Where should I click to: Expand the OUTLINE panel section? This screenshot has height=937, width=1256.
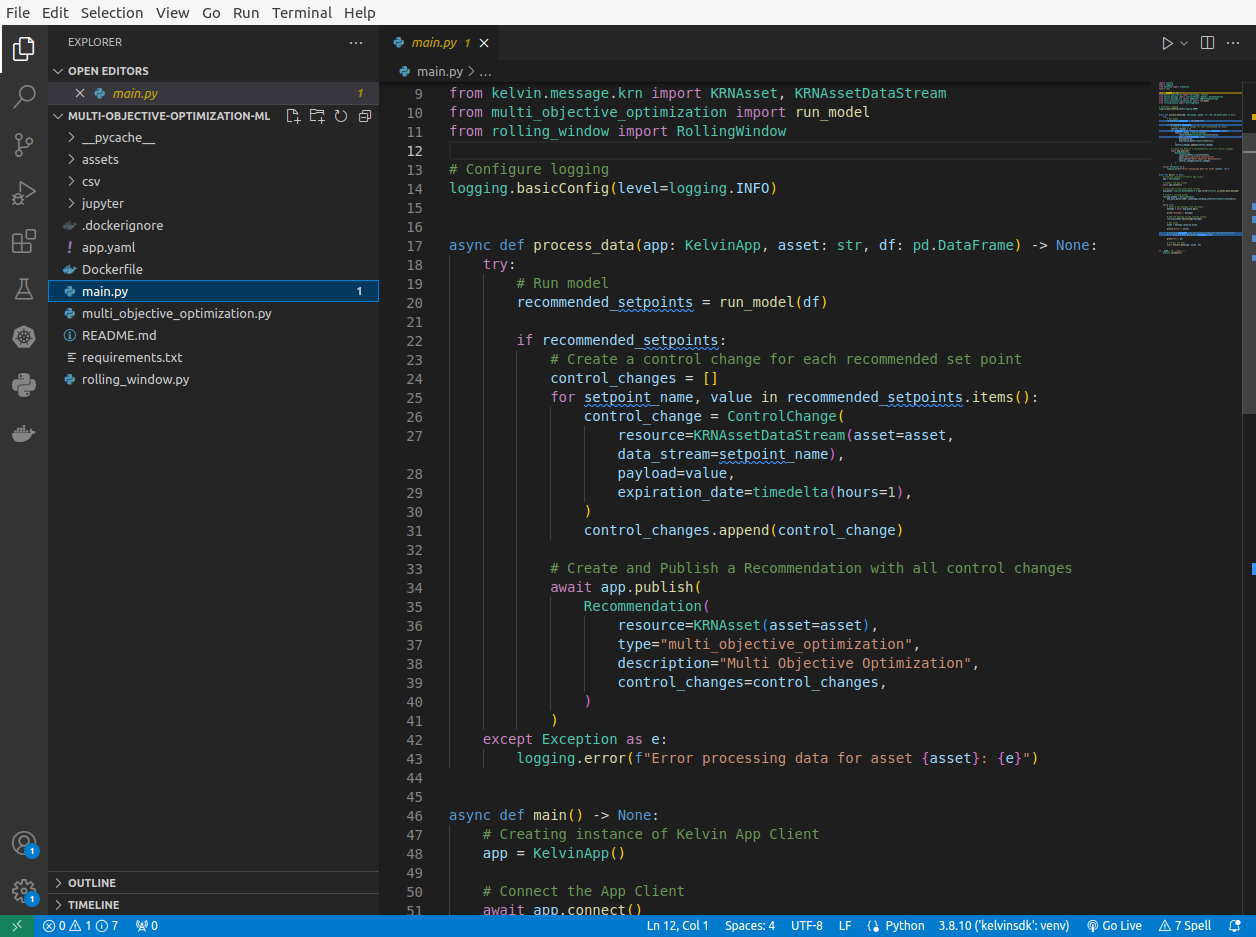click(x=92, y=883)
